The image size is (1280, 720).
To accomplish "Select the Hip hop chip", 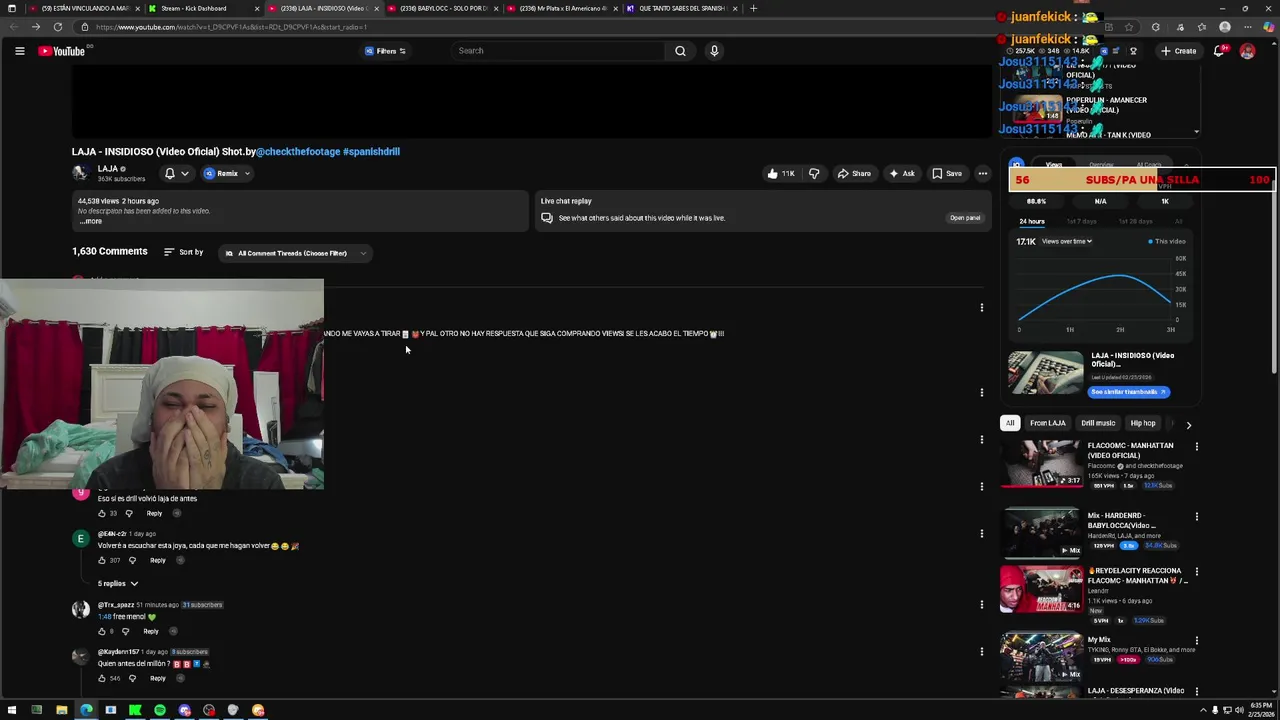I will pyautogui.click(x=1143, y=423).
